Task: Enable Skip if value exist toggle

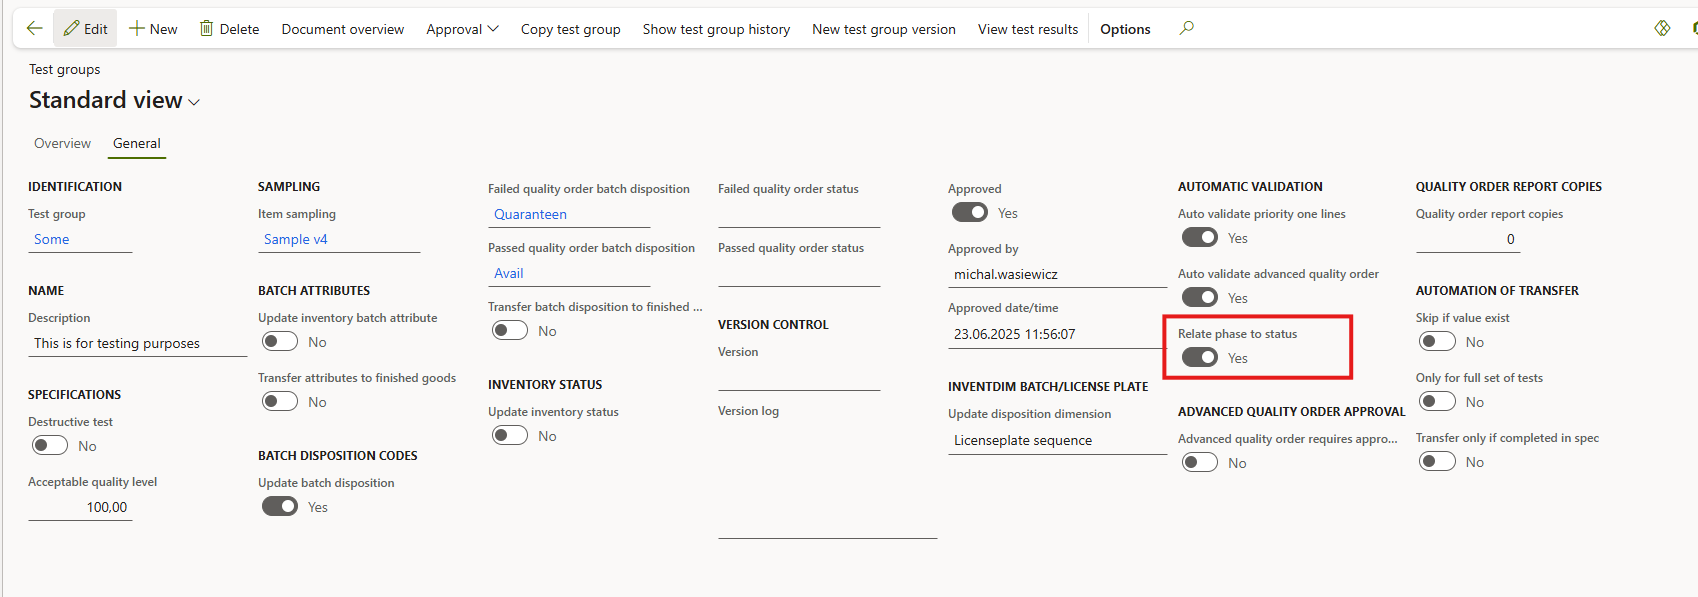Action: (1437, 342)
